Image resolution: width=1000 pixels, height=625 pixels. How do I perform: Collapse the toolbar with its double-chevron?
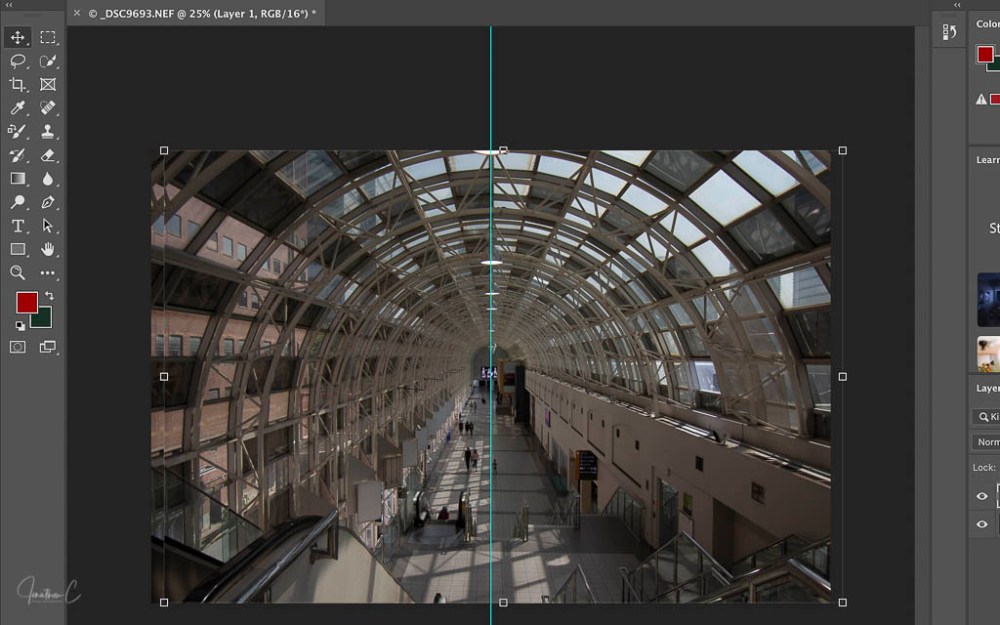pyautogui.click(x=9, y=8)
